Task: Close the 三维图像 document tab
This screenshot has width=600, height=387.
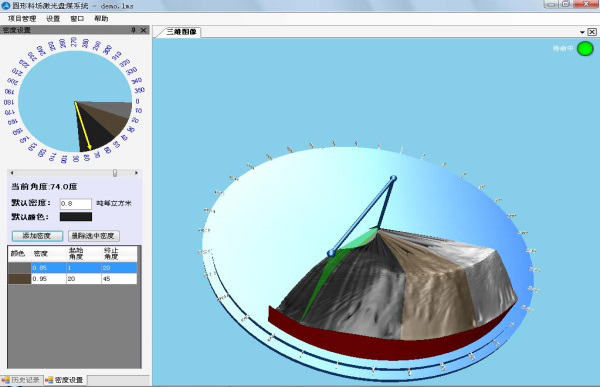Action: click(592, 32)
